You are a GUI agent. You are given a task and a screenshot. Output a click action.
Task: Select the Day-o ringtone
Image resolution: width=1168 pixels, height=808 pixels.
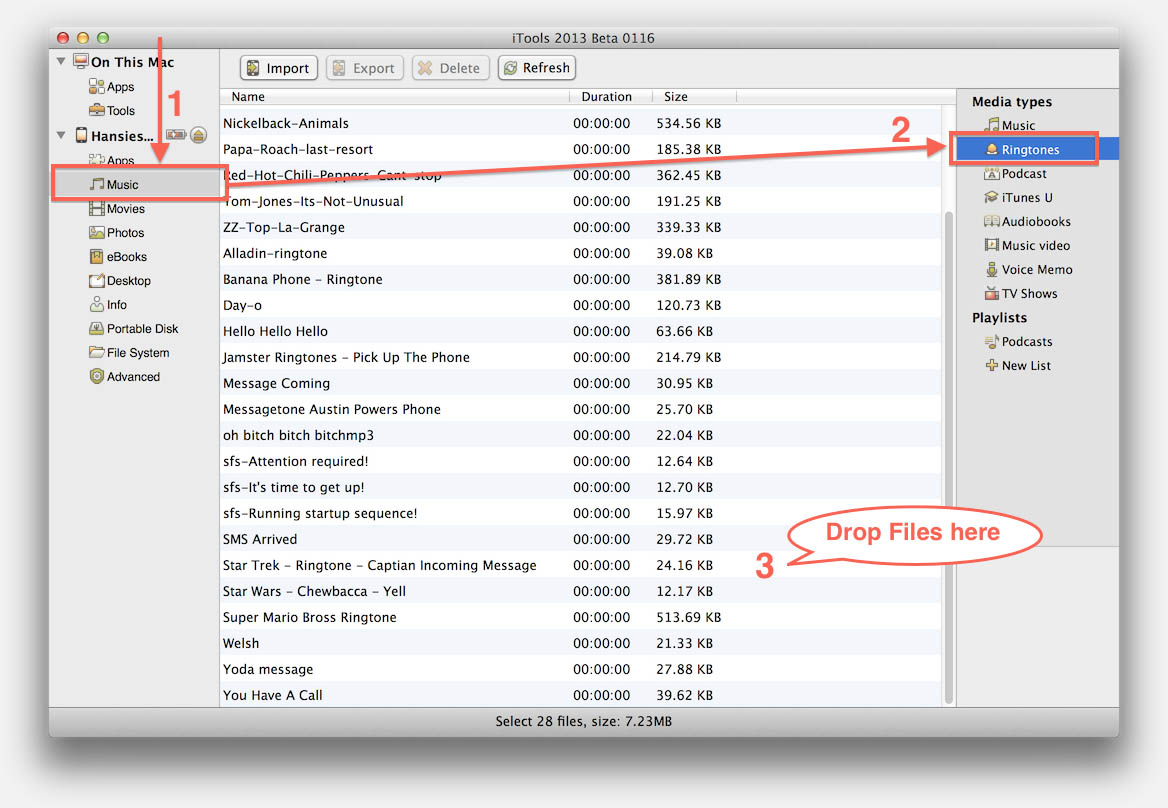click(x=581, y=305)
